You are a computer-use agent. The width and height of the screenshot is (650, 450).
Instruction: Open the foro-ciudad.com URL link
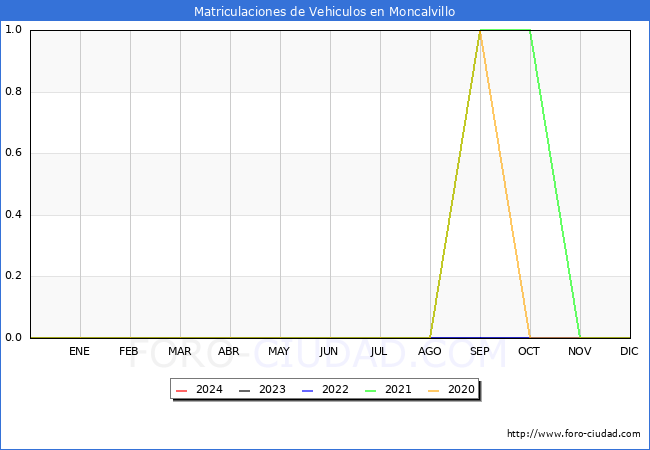point(574,433)
